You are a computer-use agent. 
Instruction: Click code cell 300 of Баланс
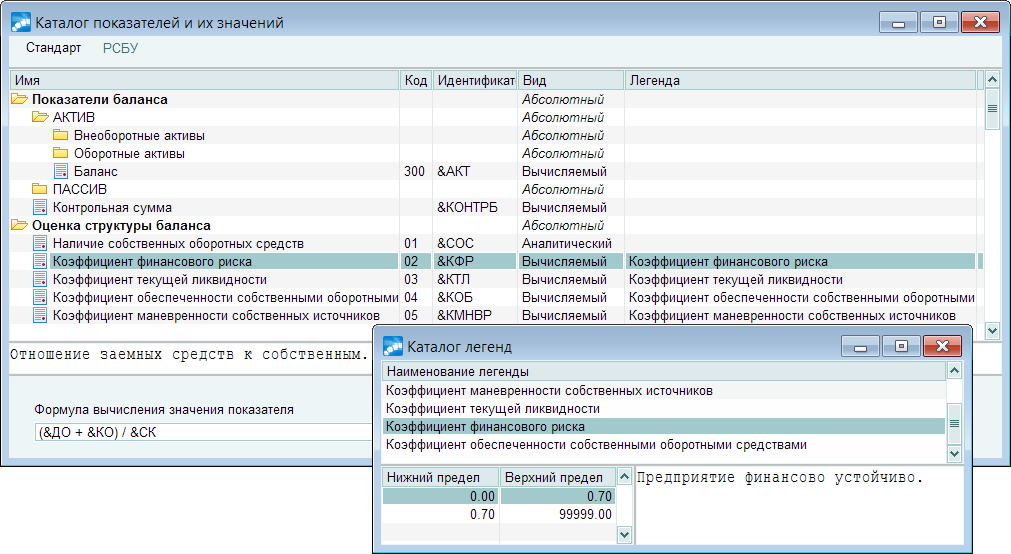pyautogui.click(x=416, y=172)
